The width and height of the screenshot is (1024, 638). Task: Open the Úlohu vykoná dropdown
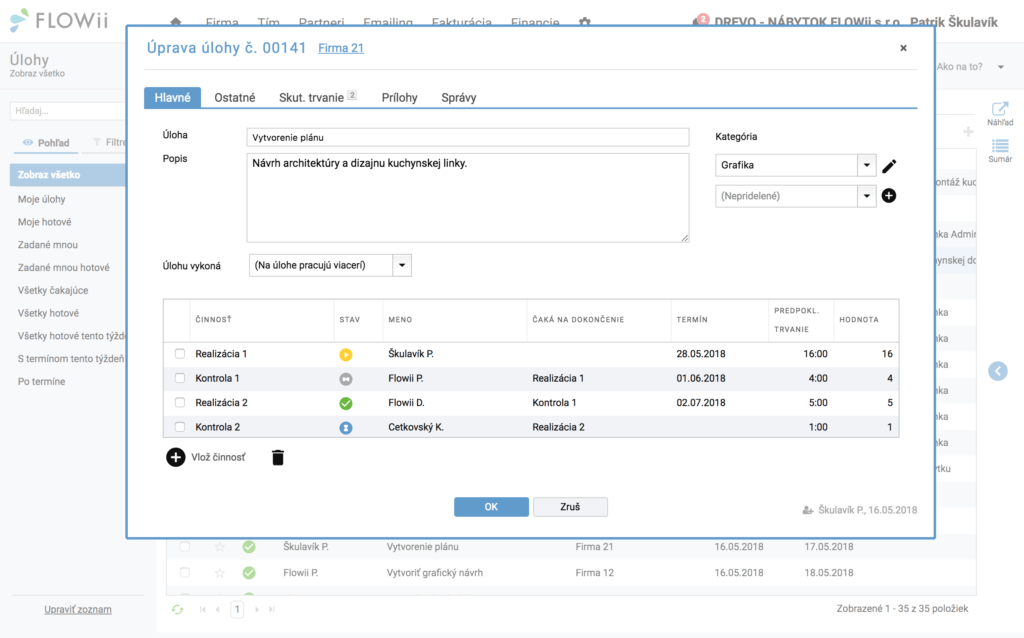click(x=402, y=265)
